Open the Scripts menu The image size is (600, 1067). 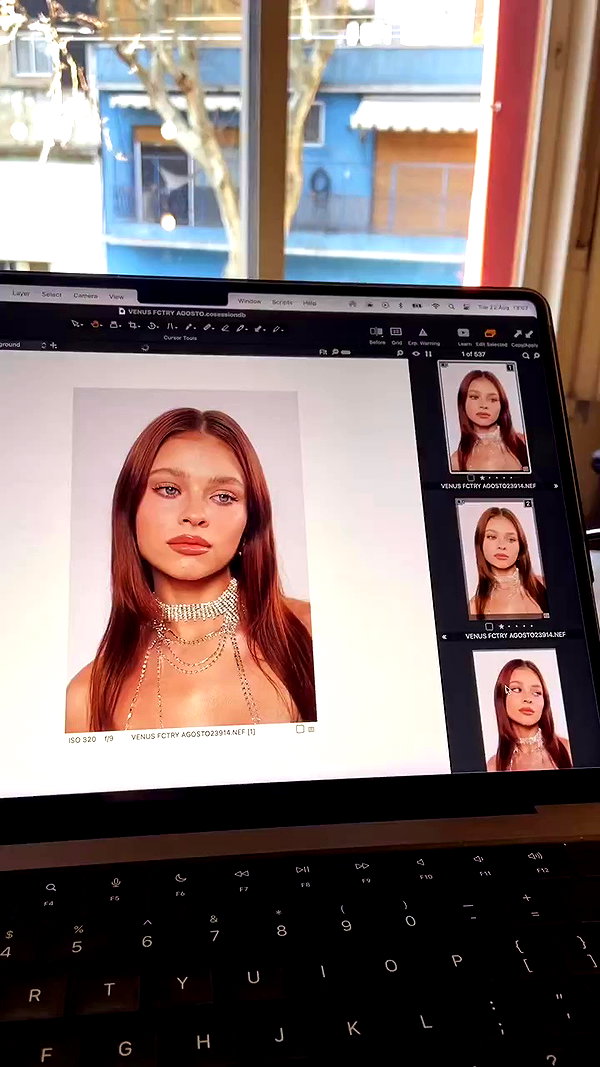click(x=282, y=301)
